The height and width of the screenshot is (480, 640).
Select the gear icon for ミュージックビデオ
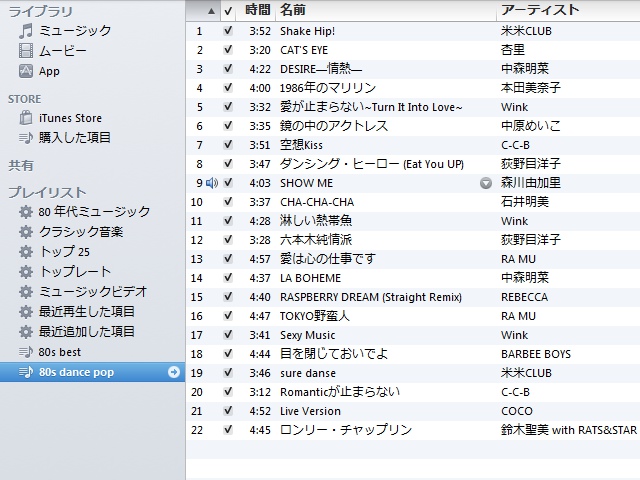point(26,292)
